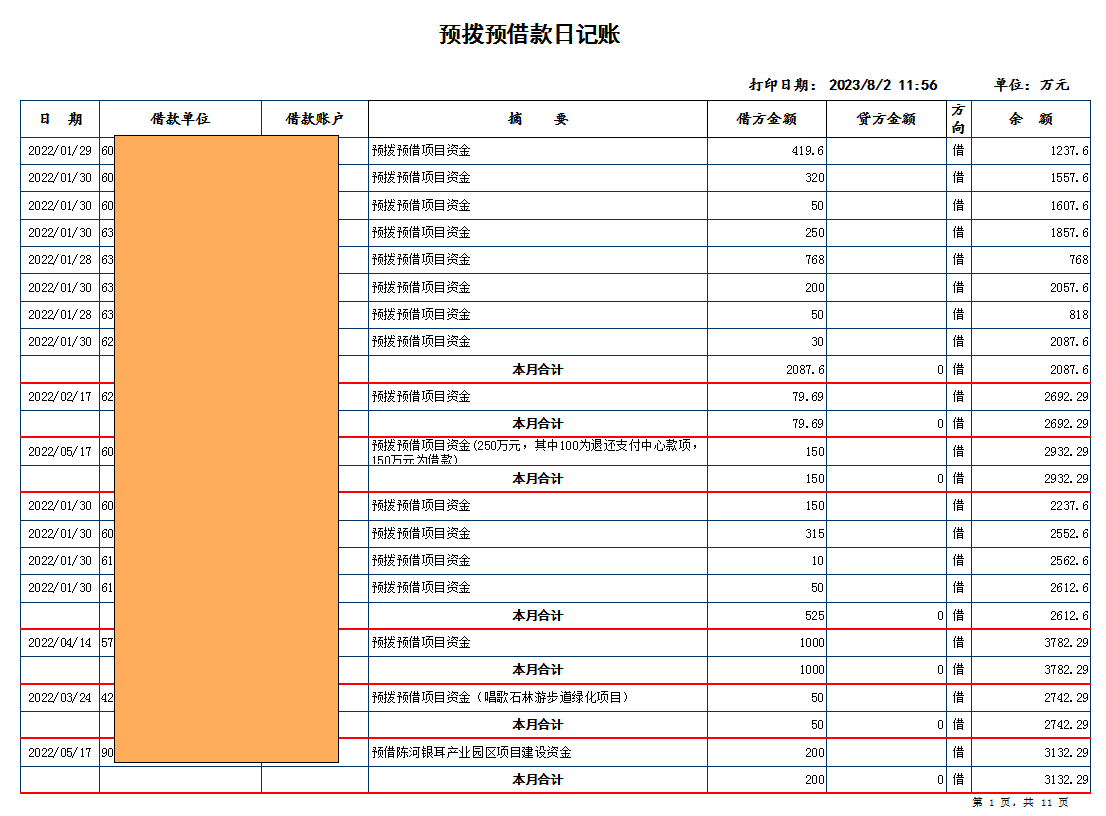Click 方向 cell 借 in the 2022/01/29 row
Viewport: 1106px width, 816px height.
(x=958, y=150)
